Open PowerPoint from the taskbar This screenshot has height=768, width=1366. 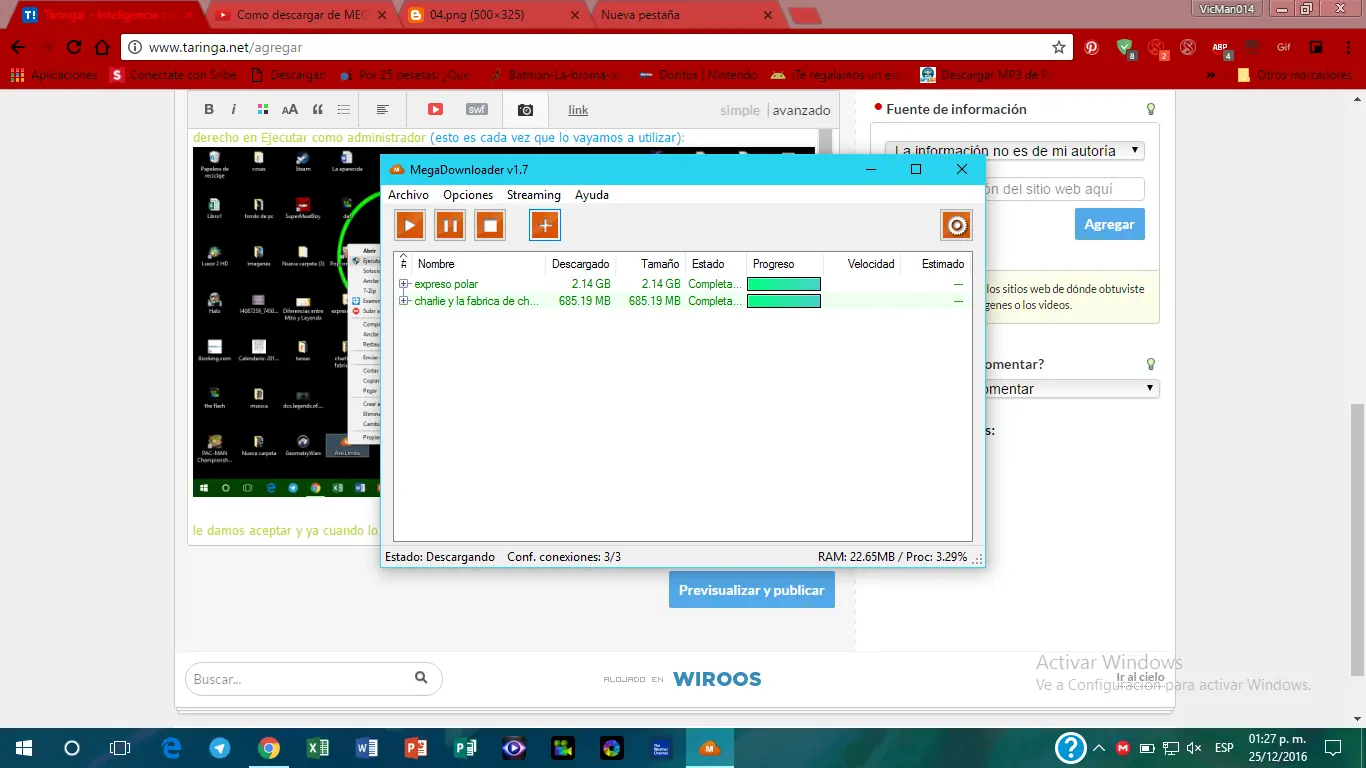(416, 747)
